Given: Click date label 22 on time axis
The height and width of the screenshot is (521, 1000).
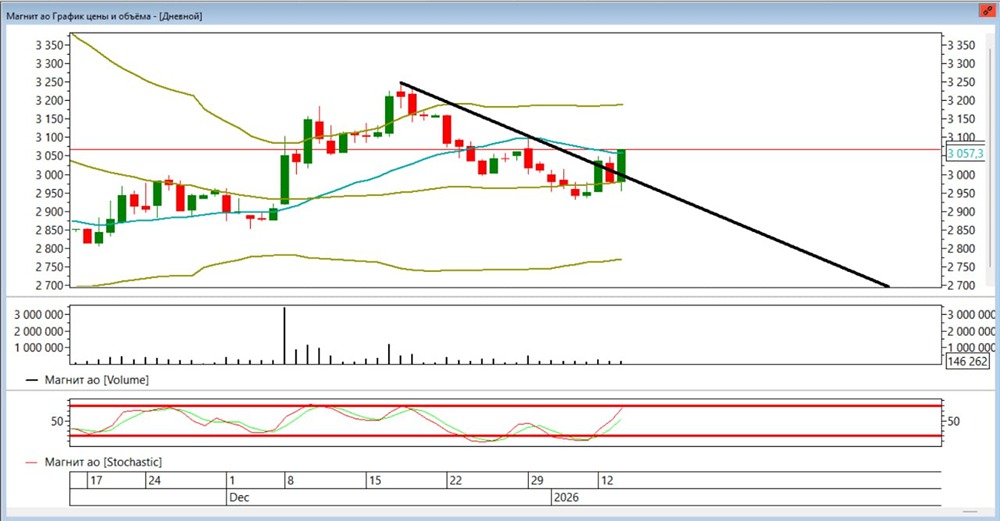Looking at the screenshot, I should click(455, 480).
